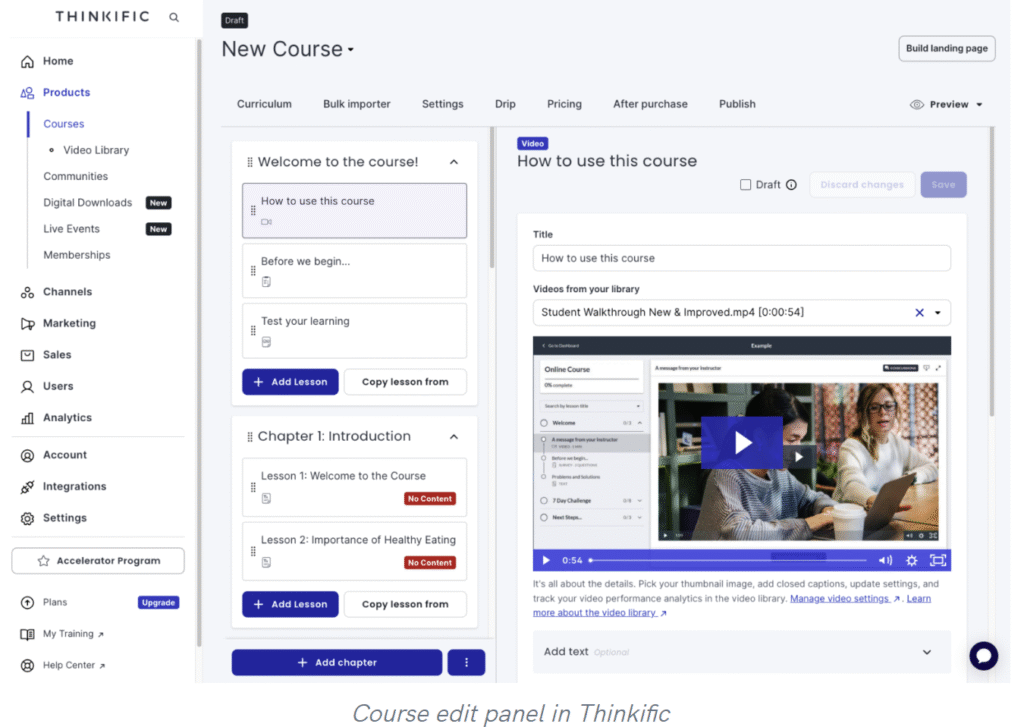Clear the selected library video with the X

[920, 312]
